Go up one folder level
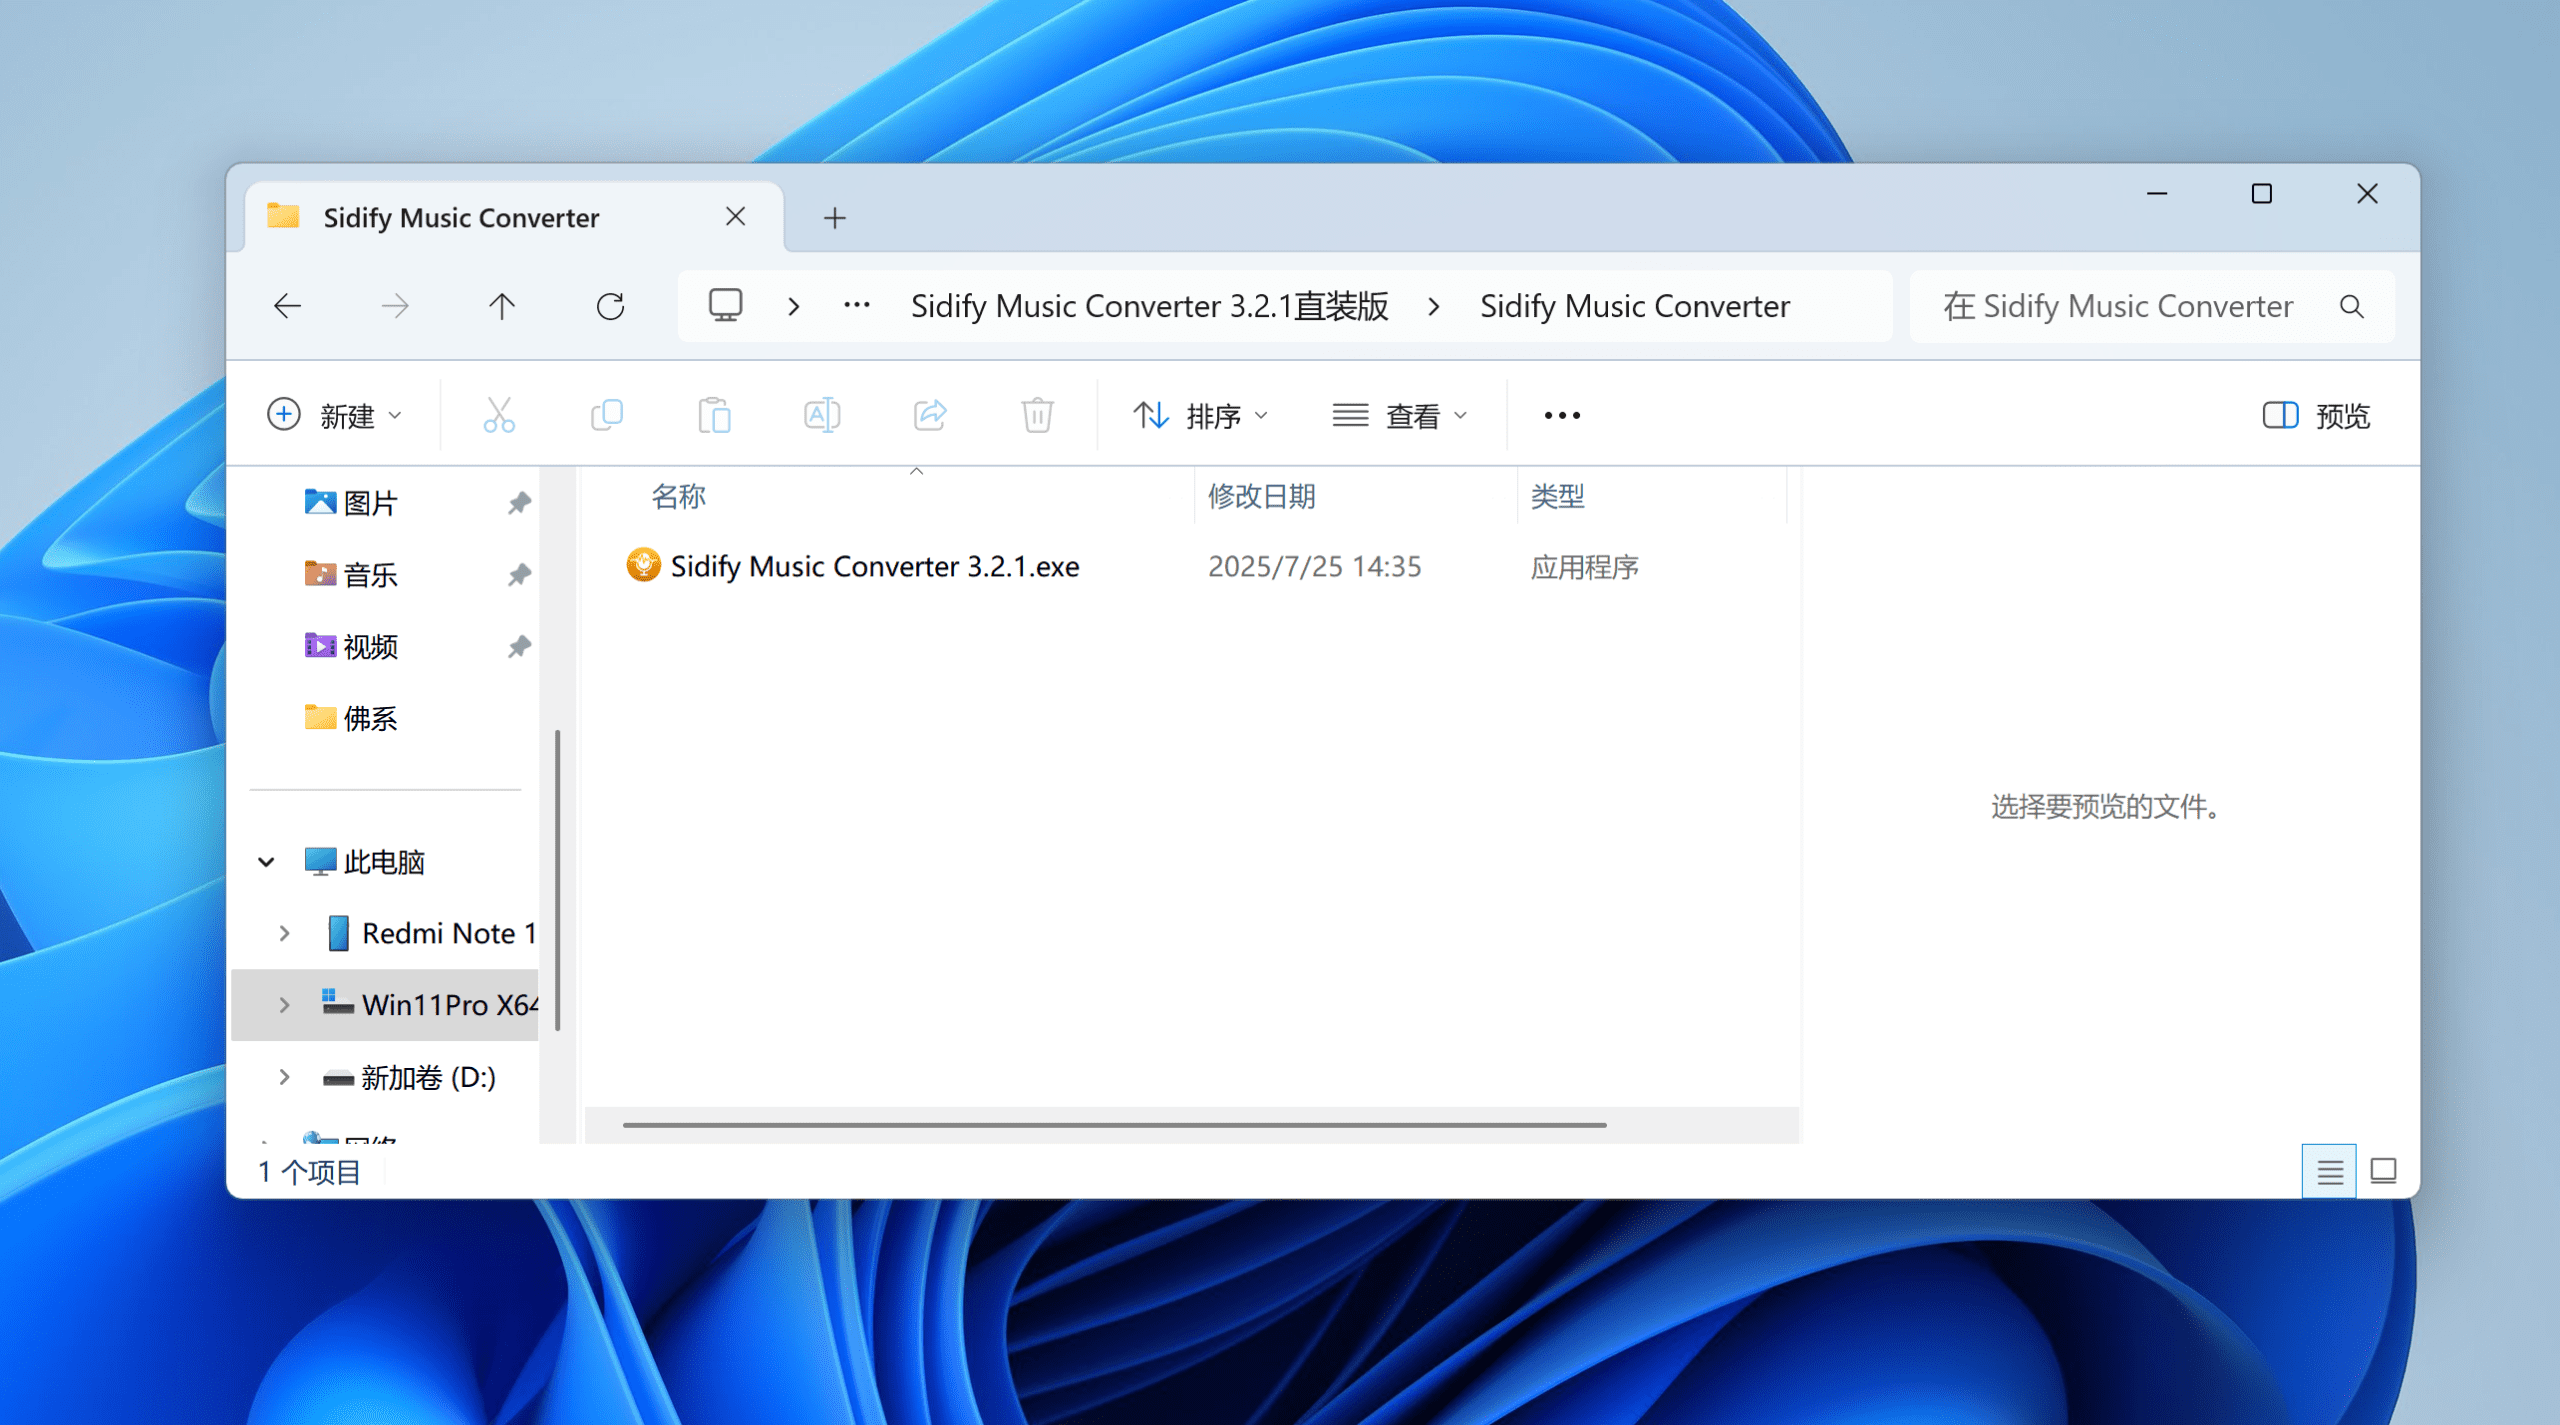2560x1425 pixels. pos(502,306)
